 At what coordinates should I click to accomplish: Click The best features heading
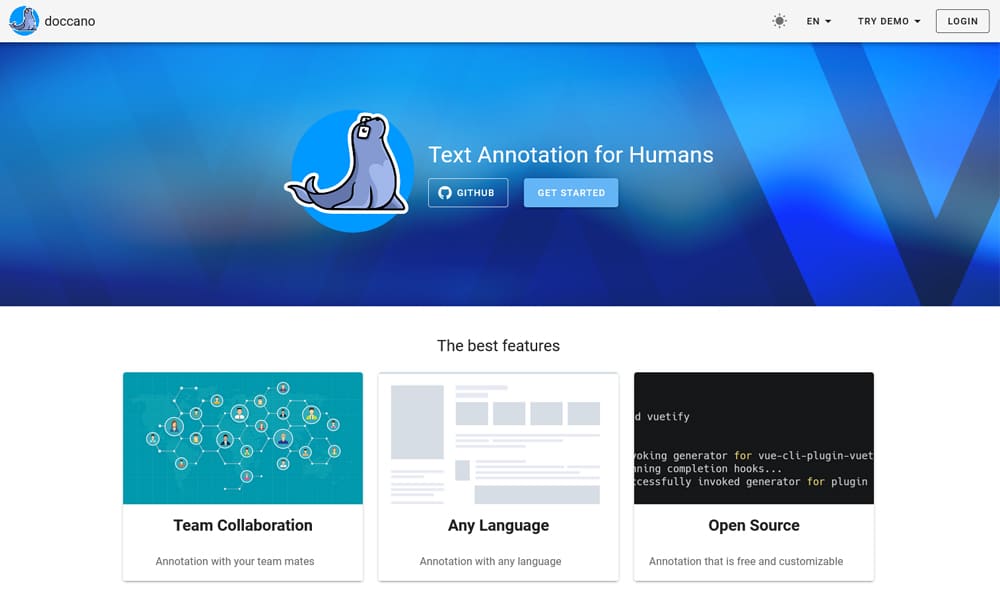(x=498, y=346)
